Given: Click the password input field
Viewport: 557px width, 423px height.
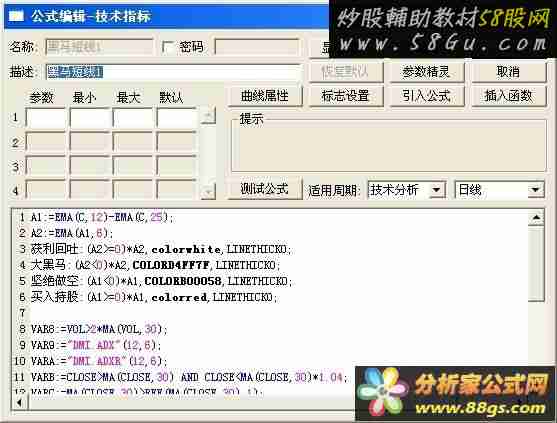Looking at the screenshot, I should tap(258, 47).
